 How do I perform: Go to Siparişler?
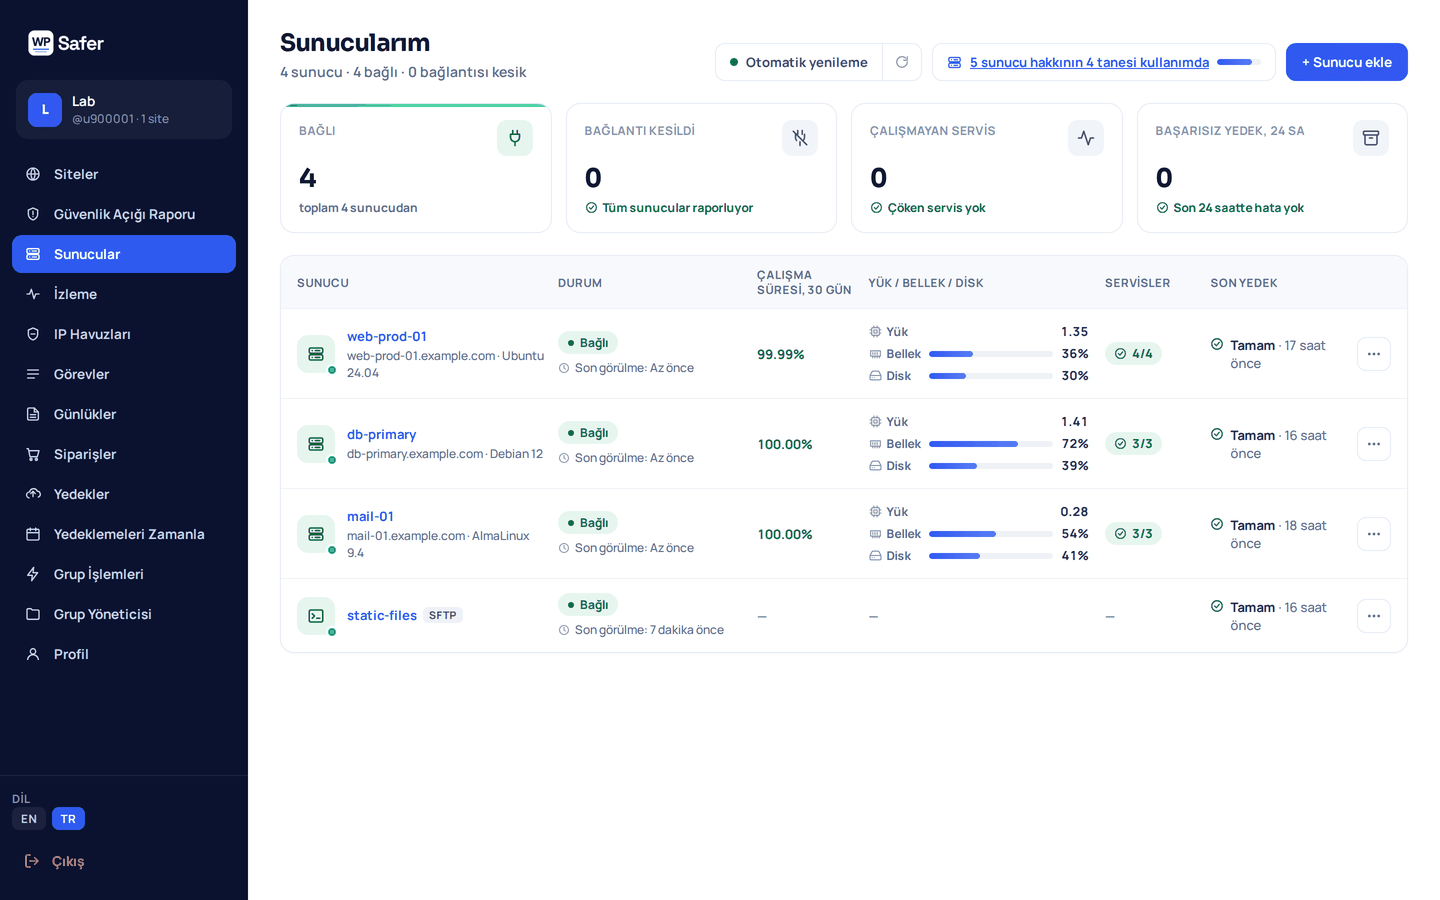click(x=124, y=454)
